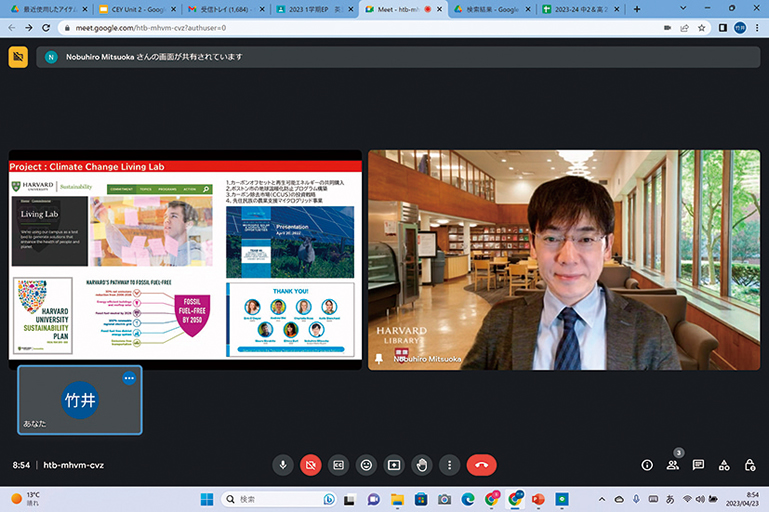Raise your hand in the meeting

point(422,465)
